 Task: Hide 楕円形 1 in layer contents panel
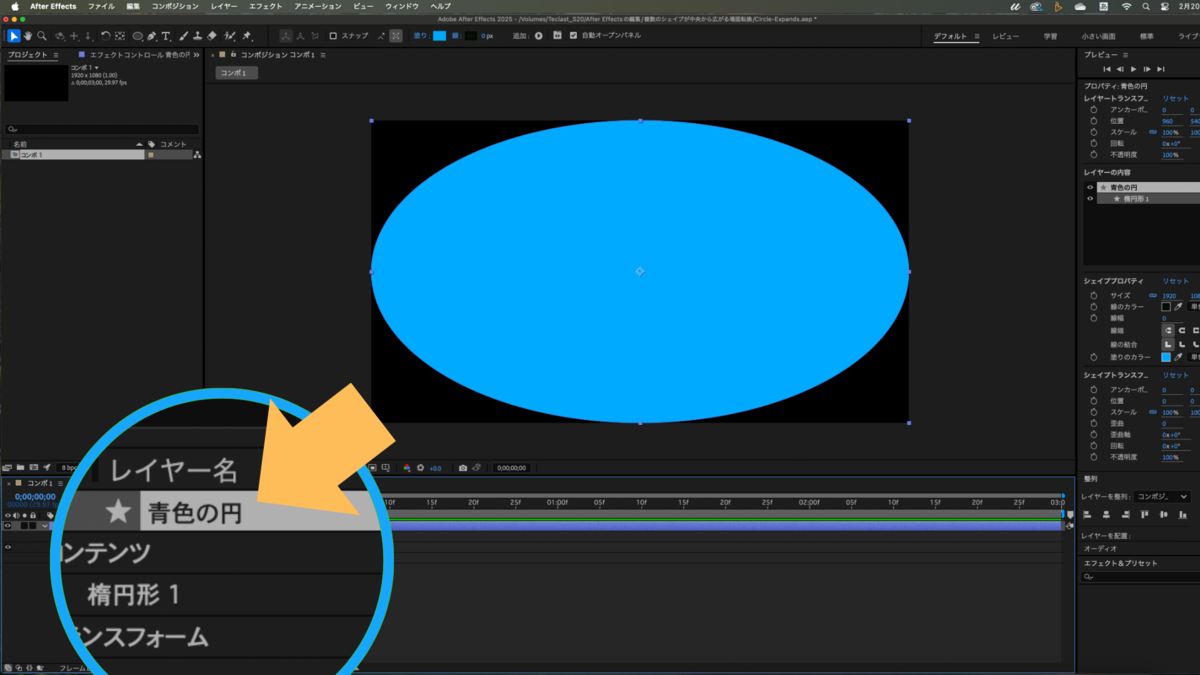coord(1090,199)
